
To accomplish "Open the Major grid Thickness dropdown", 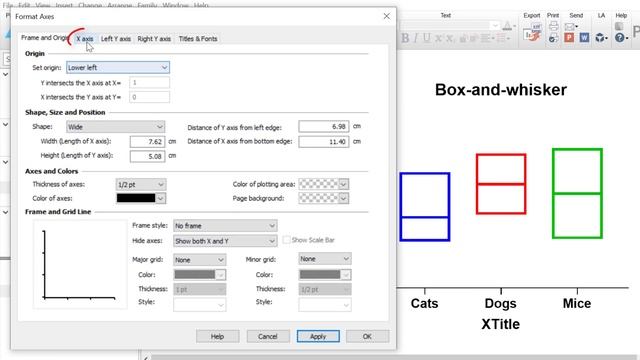I will coord(200,289).
